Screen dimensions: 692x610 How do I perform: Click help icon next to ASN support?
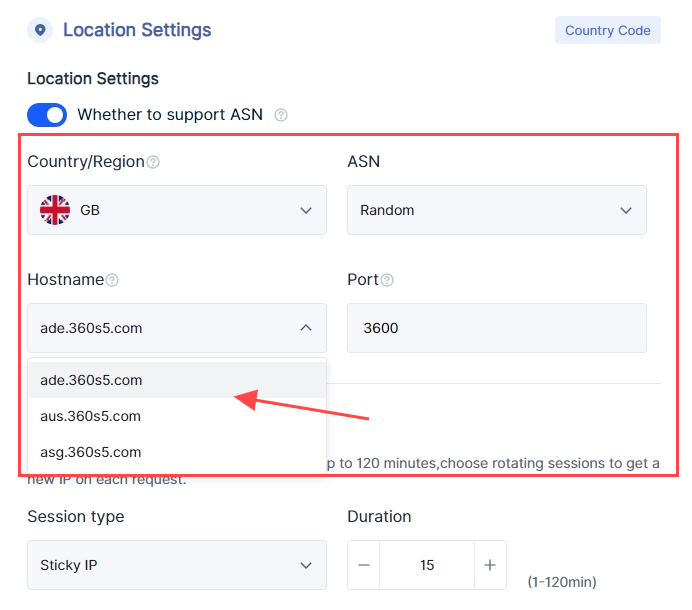281,115
